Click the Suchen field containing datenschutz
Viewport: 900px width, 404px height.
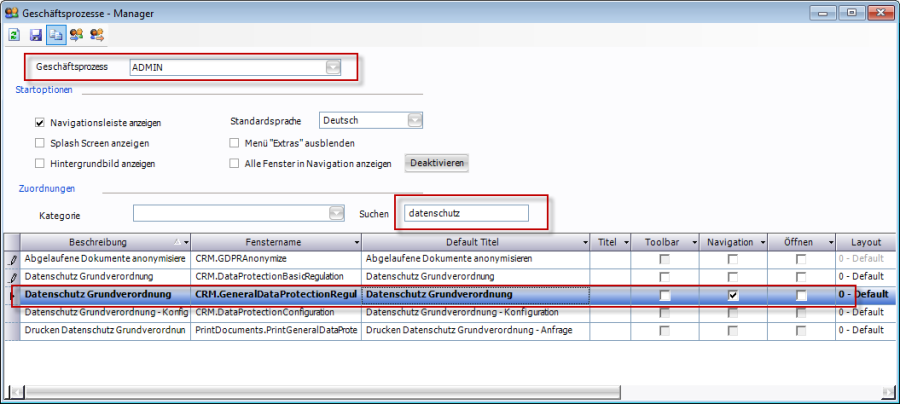pos(464,213)
